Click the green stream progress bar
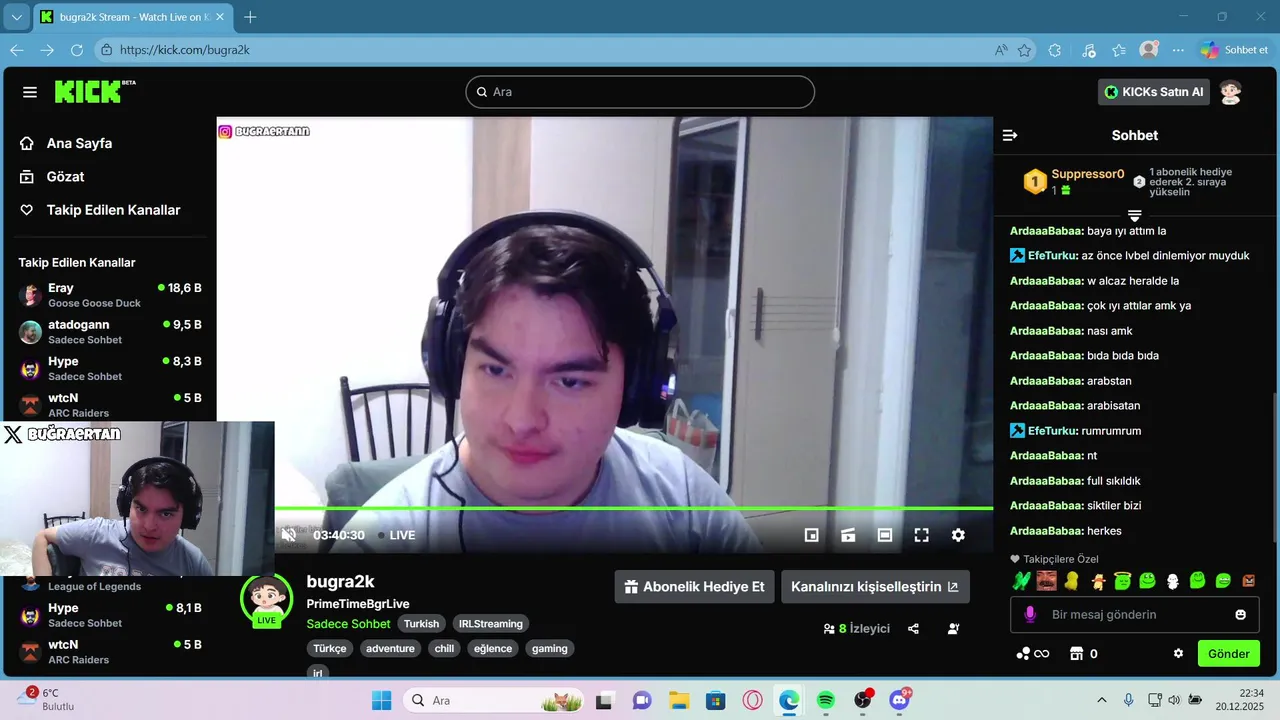This screenshot has width=1280, height=720. 634,508
